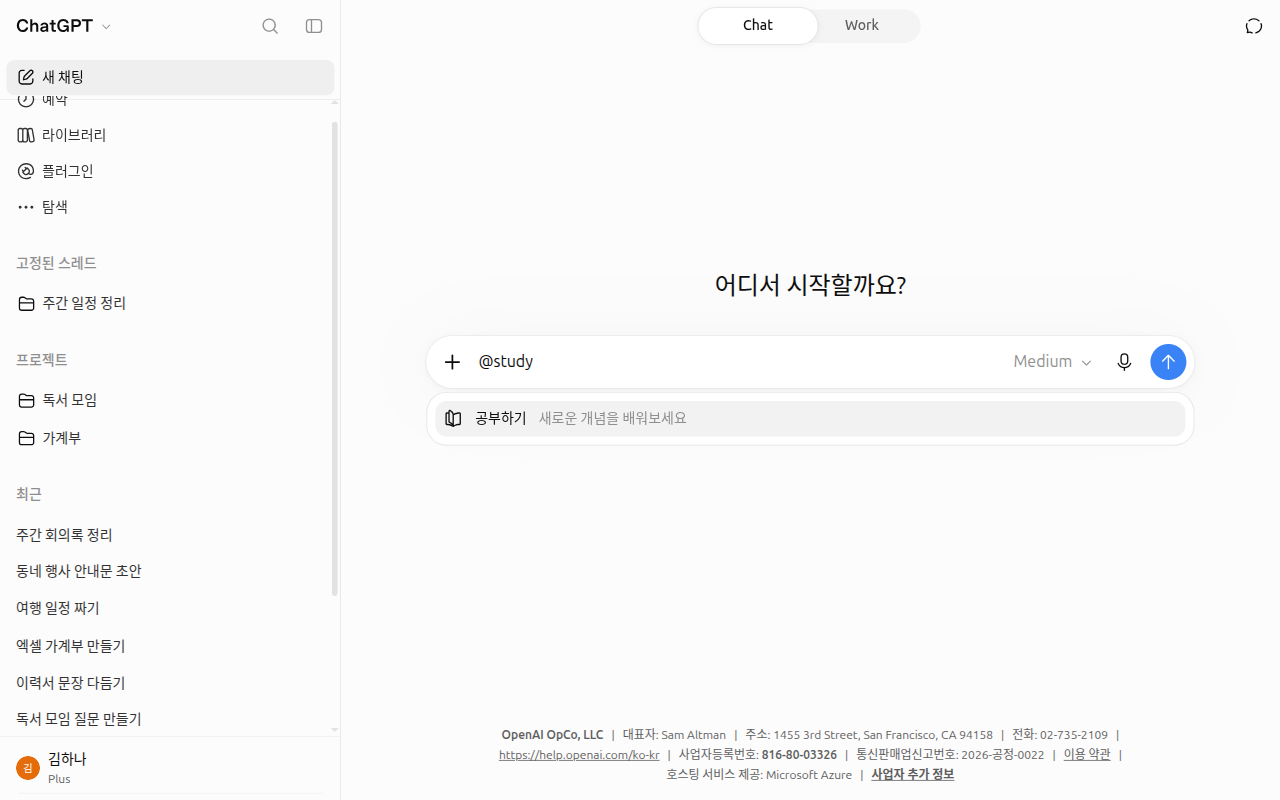Click the plus attach icon in the composer
Screen dimensions: 1280x800
click(452, 362)
